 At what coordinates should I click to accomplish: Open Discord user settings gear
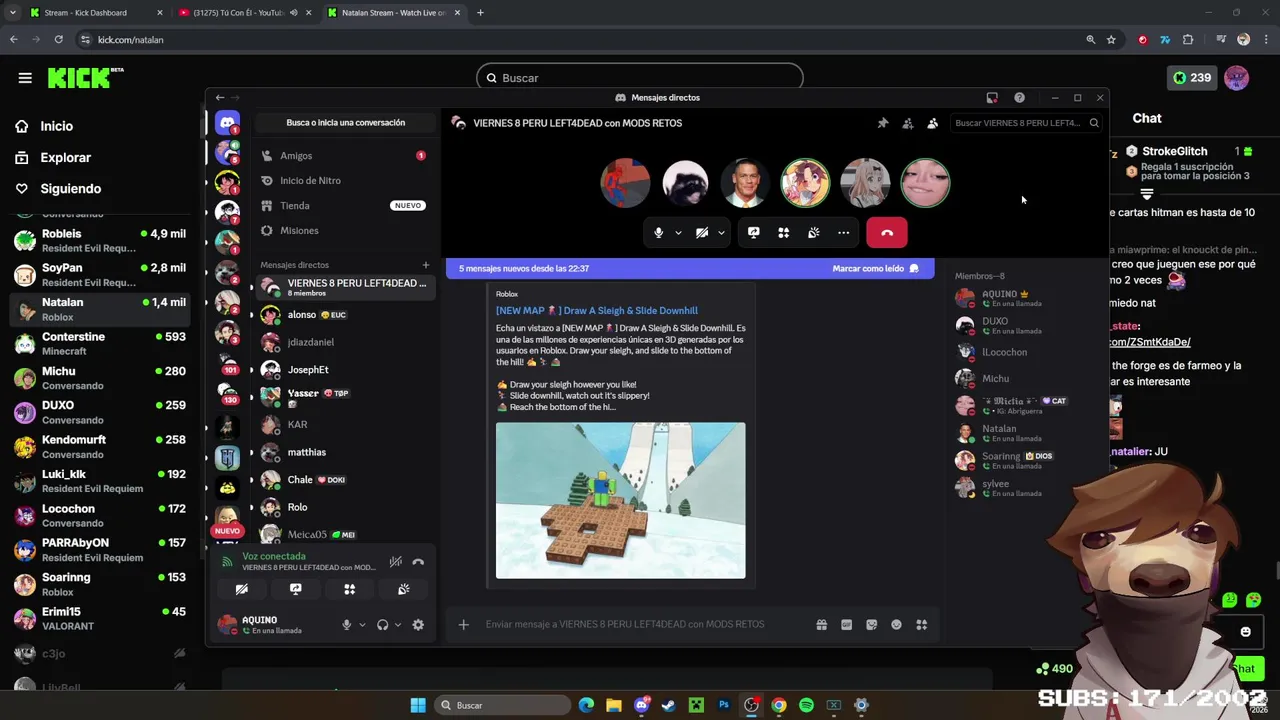tap(418, 625)
